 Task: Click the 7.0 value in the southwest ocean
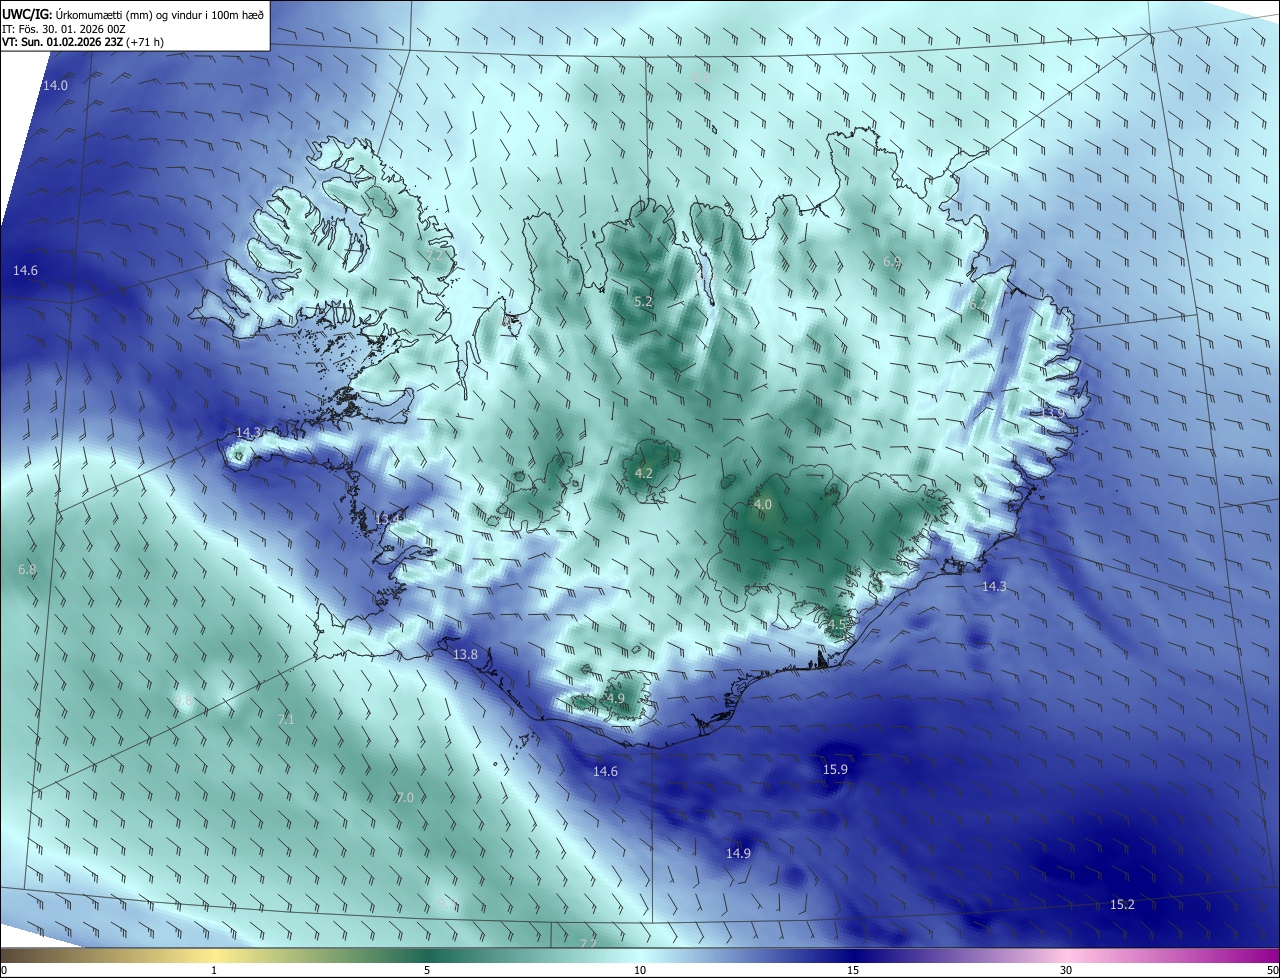pyautogui.click(x=405, y=797)
